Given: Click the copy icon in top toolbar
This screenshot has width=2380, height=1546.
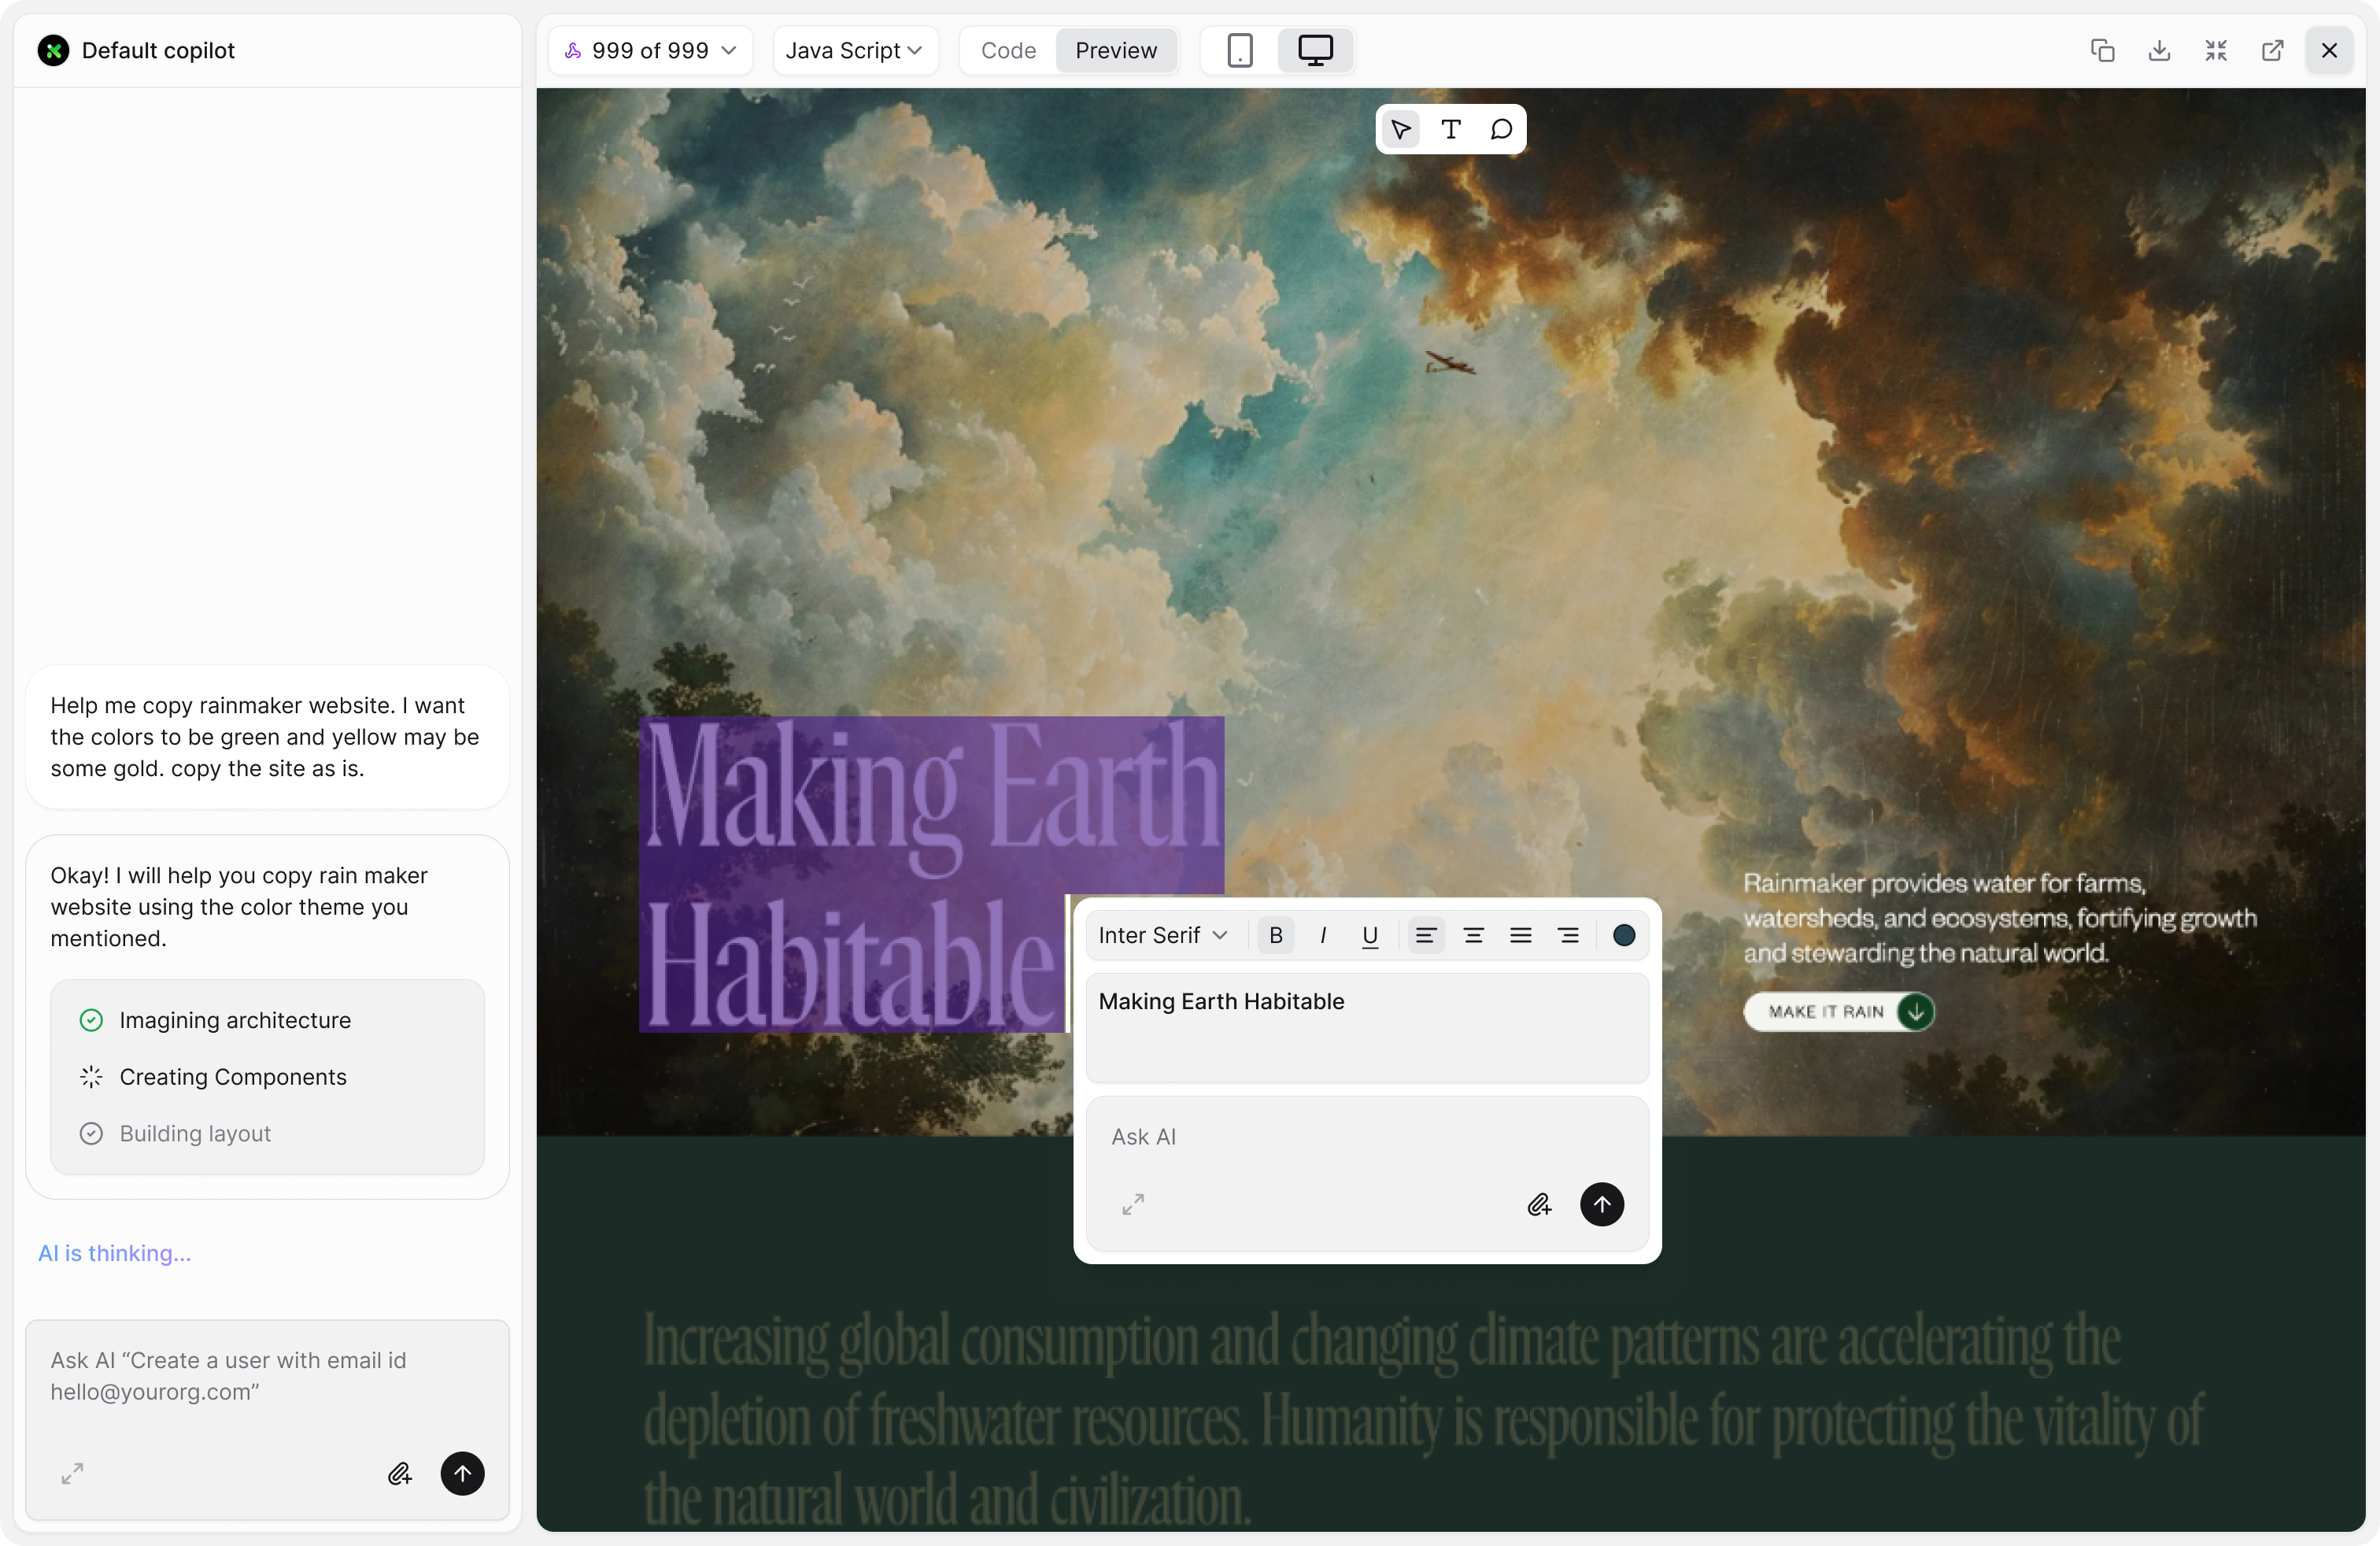Looking at the screenshot, I should point(2102,50).
